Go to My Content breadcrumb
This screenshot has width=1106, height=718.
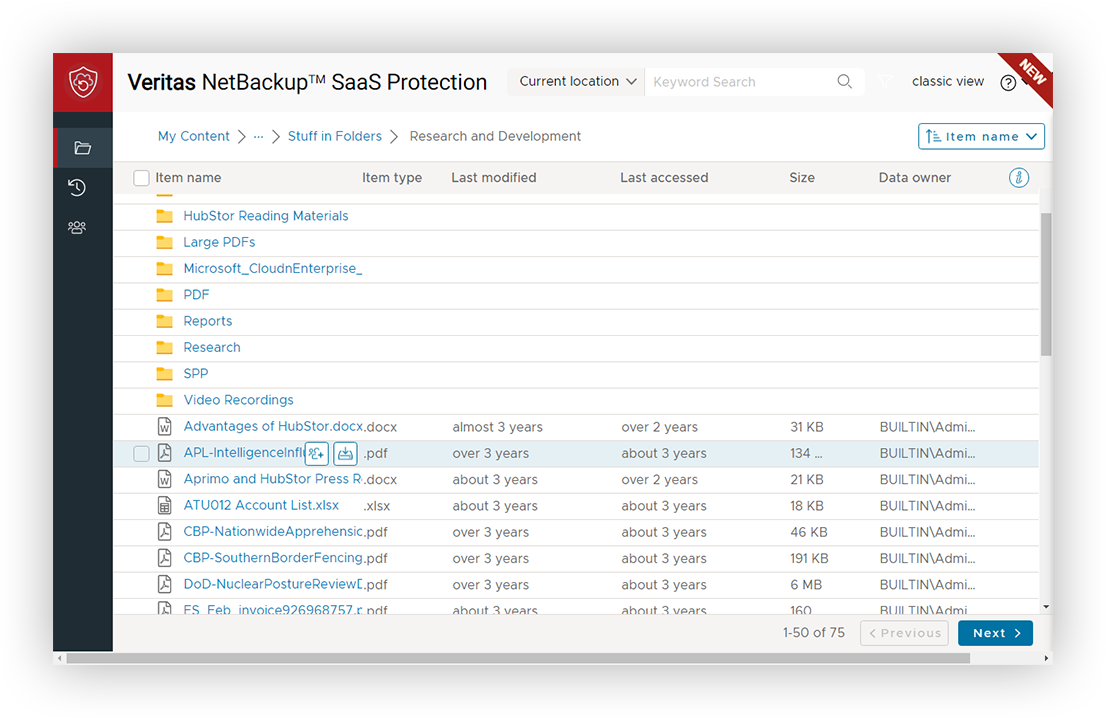(x=193, y=136)
